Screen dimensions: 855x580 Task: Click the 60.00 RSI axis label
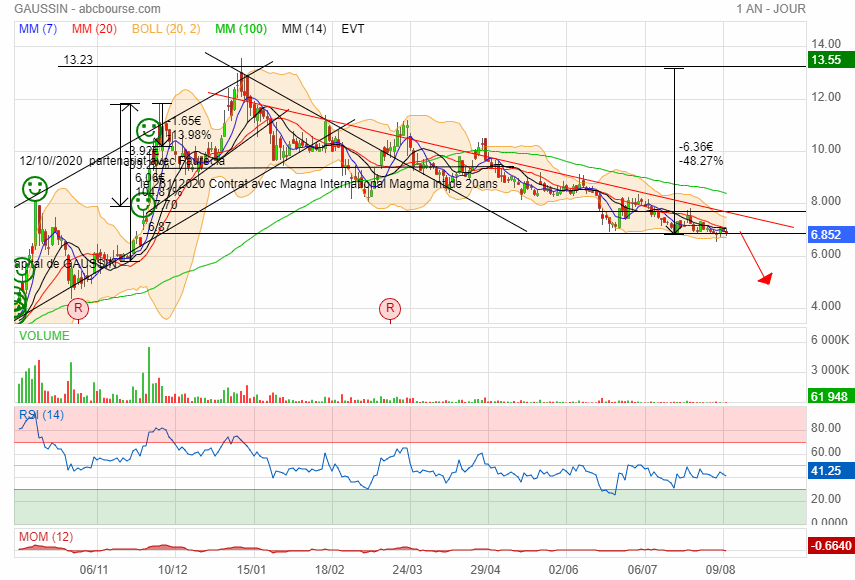(826, 452)
